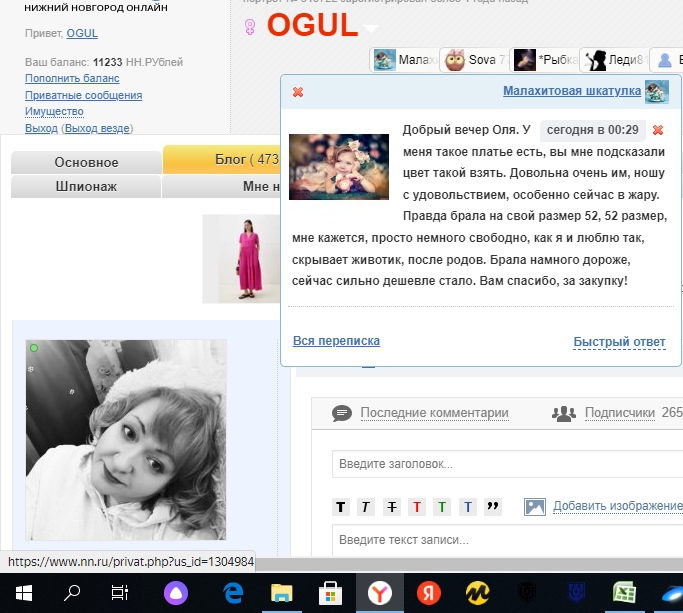Open black-and-white profile photo
This screenshot has width=683, height=613.
click(x=126, y=440)
